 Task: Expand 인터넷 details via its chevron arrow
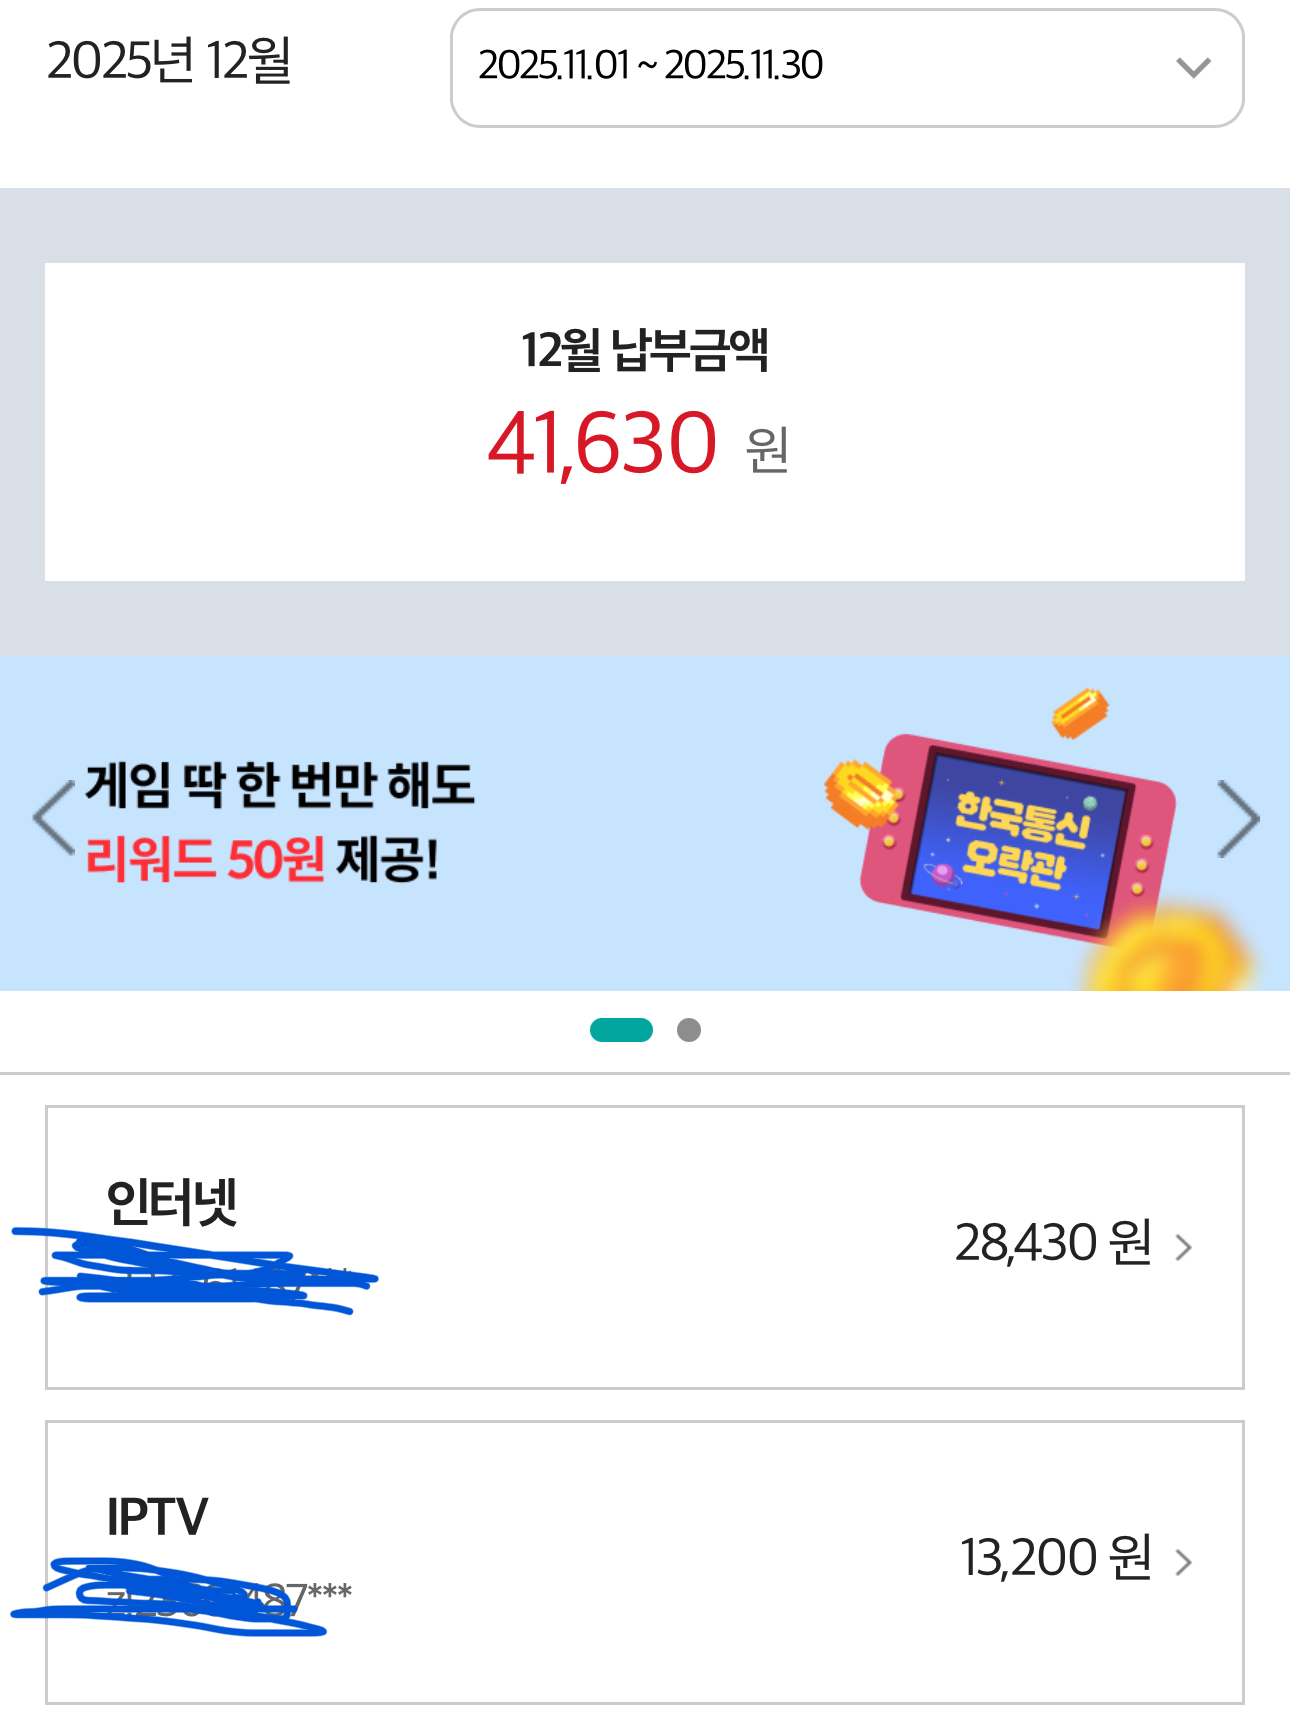tap(1184, 1247)
